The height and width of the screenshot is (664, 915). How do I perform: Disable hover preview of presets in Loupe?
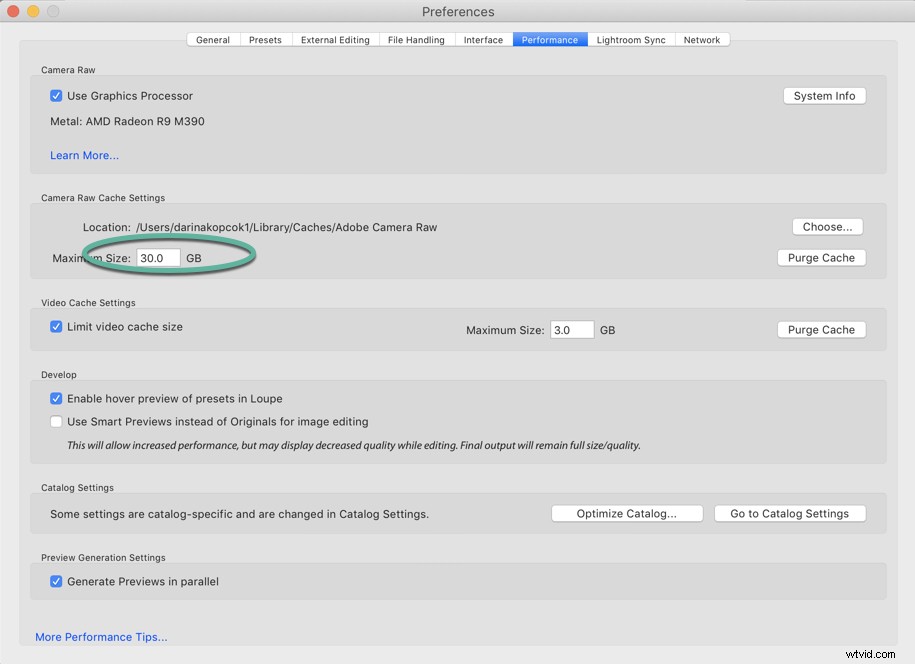click(x=56, y=398)
